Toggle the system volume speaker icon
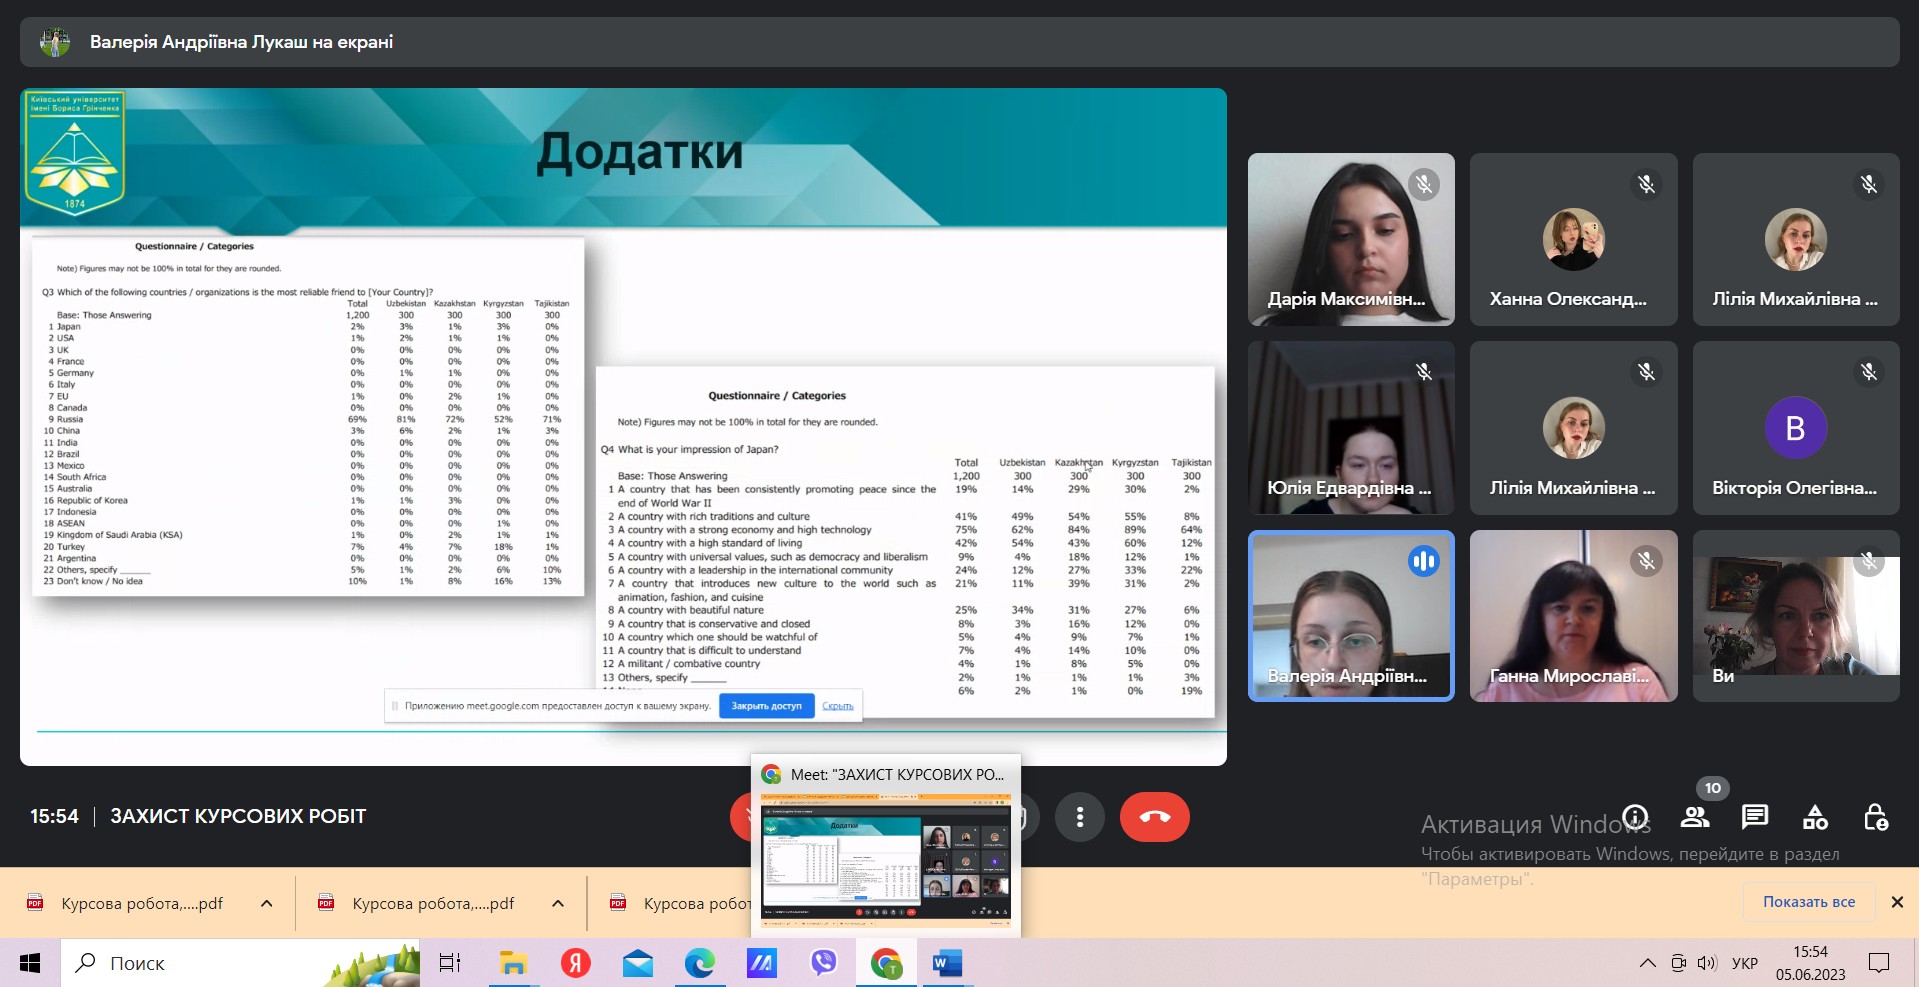 click(x=1707, y=963)
